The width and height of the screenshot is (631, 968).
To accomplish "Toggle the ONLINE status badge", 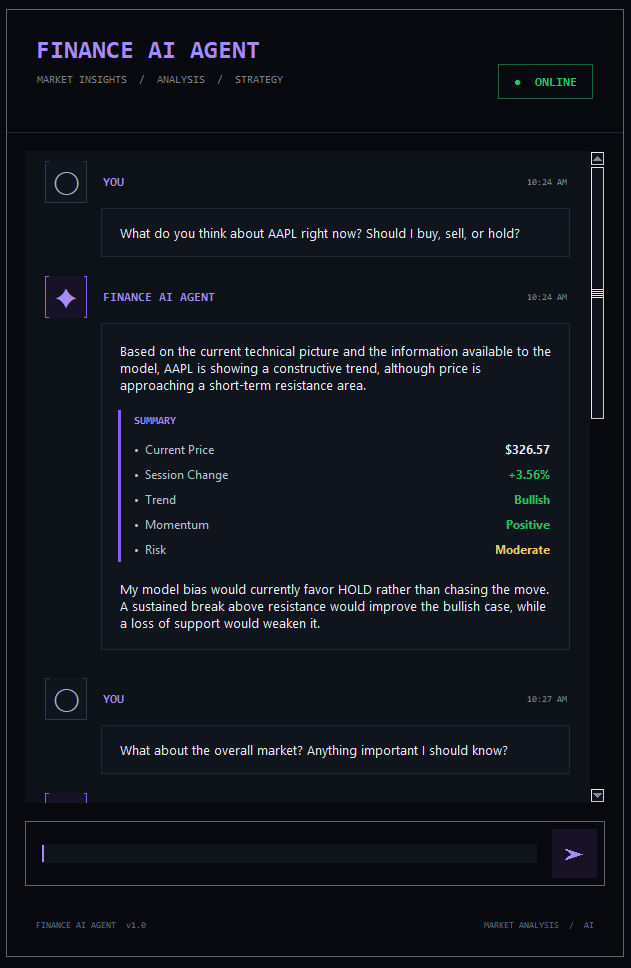I will point(545,81).
